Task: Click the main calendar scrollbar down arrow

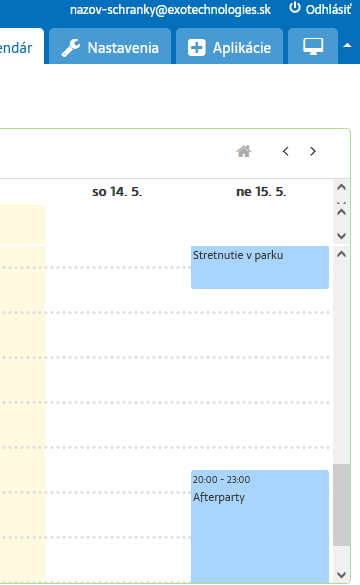Action: click(x=341, y=575)
